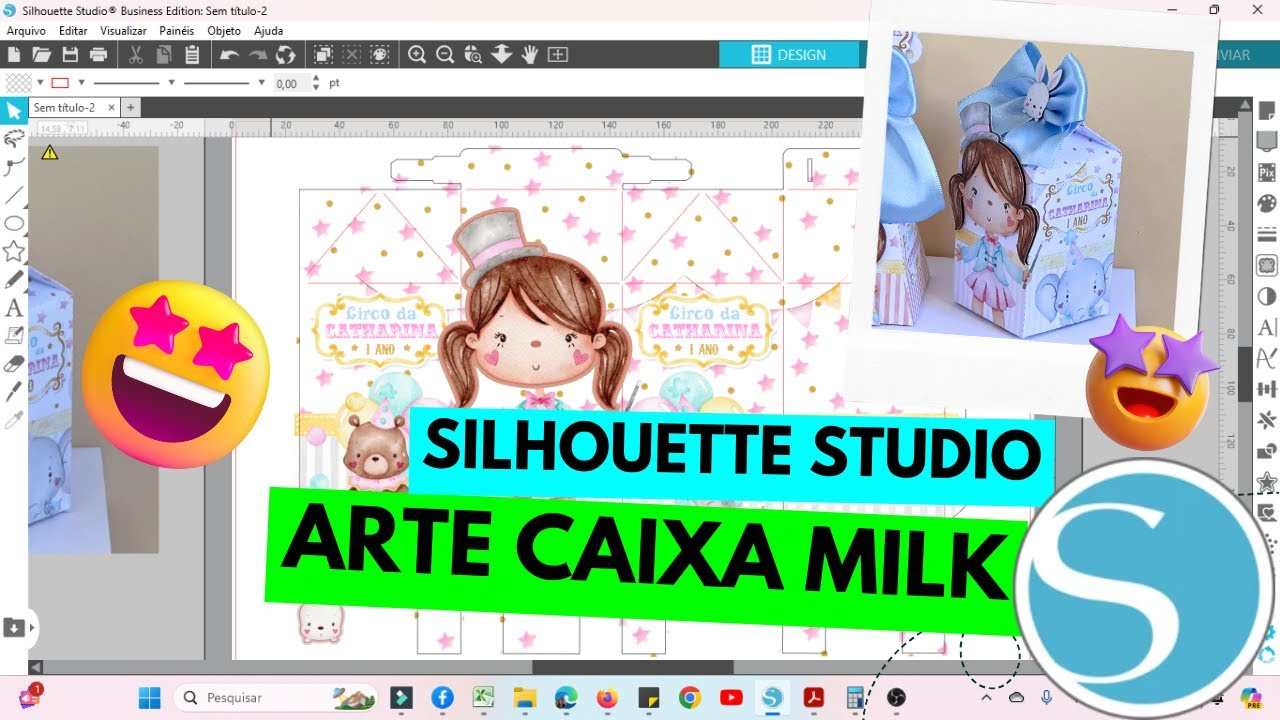Click the Pesquisar taskbar search box
Screen dimensions: 1280x720
[x=275, y=697]
